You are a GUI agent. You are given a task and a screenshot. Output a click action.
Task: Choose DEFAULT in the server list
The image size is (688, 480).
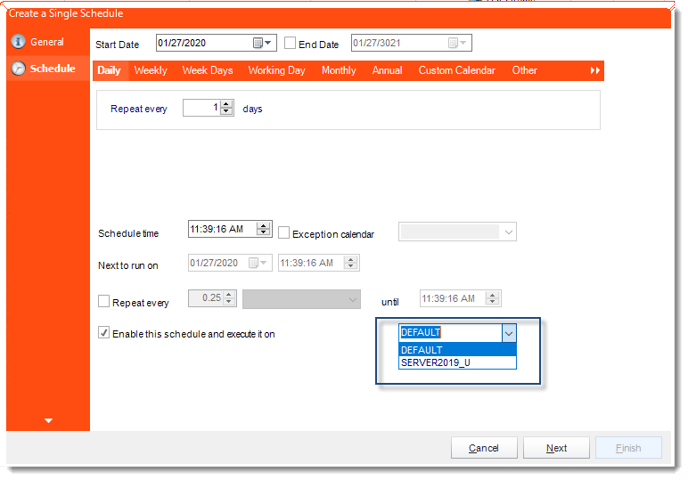click(457, 350)
